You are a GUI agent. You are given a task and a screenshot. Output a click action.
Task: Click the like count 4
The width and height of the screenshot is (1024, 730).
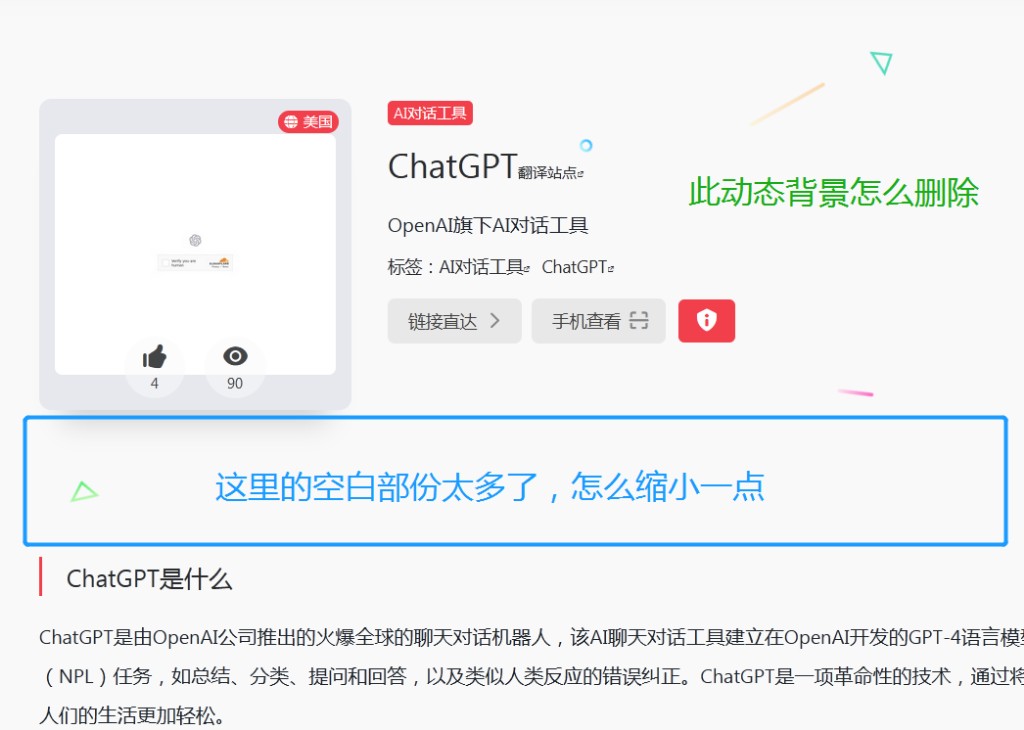[155, 383]
